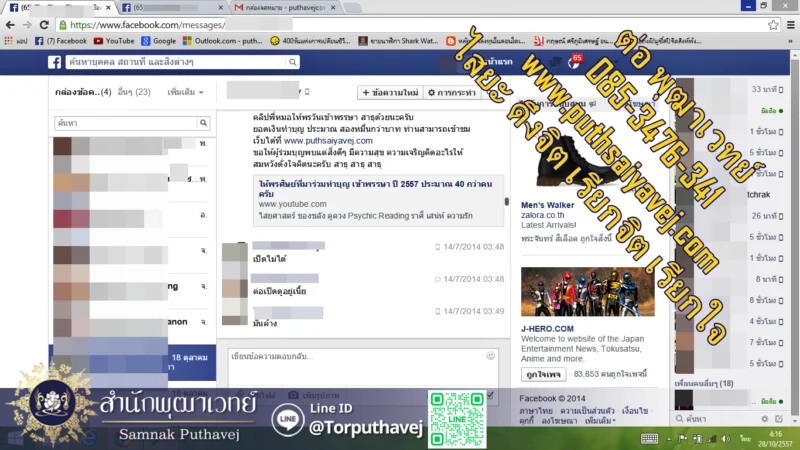Toggle the press-enter-to-send checkbox

point(490,395)
